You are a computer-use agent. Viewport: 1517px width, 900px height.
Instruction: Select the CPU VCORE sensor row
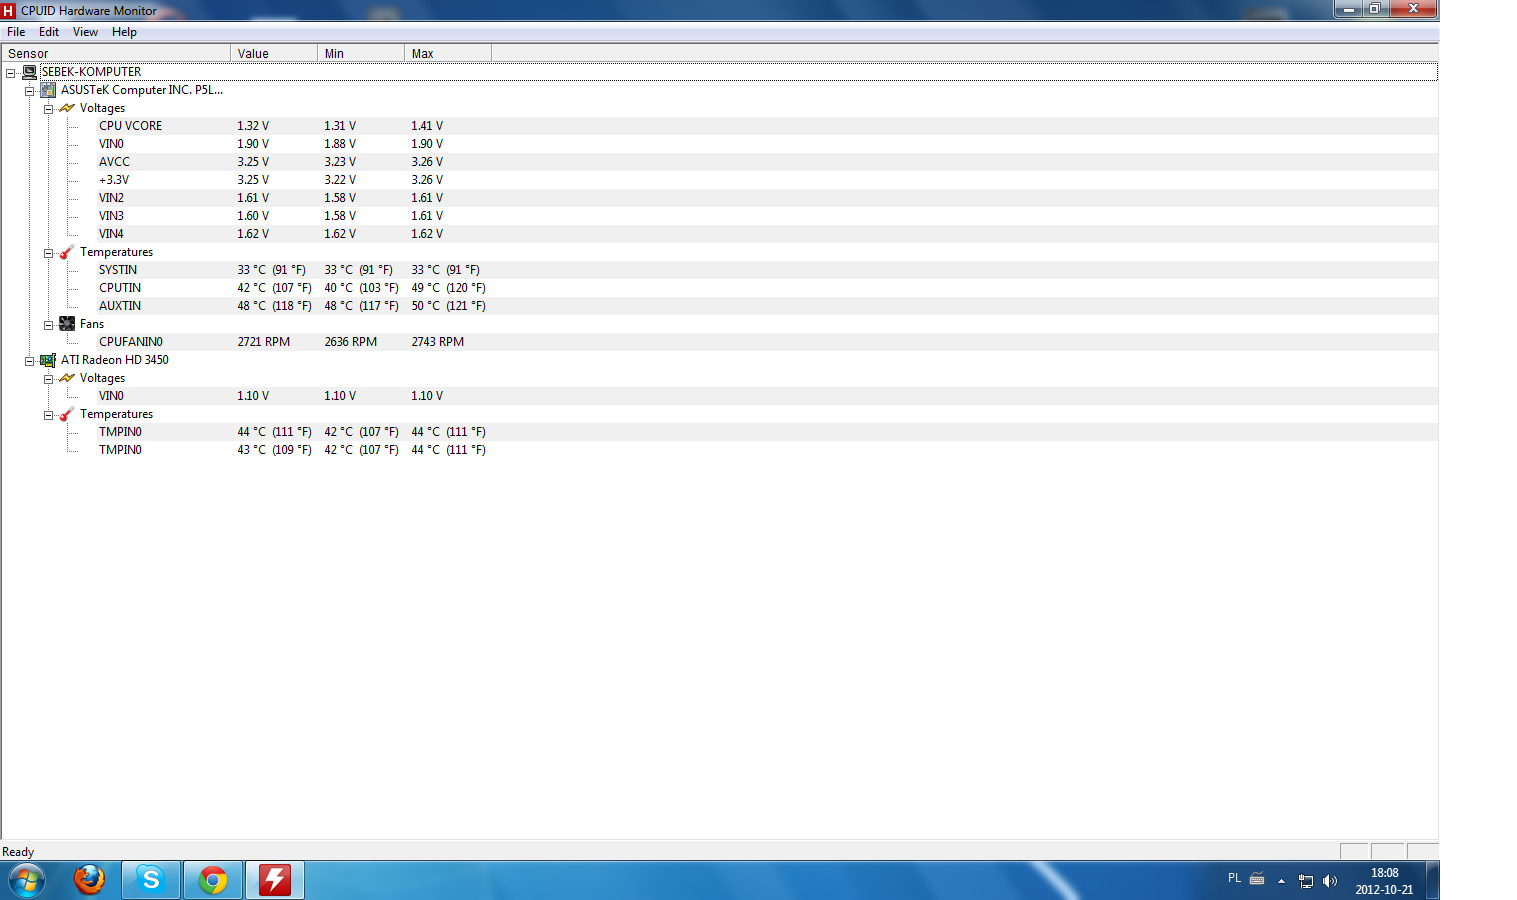pos(767,126)
